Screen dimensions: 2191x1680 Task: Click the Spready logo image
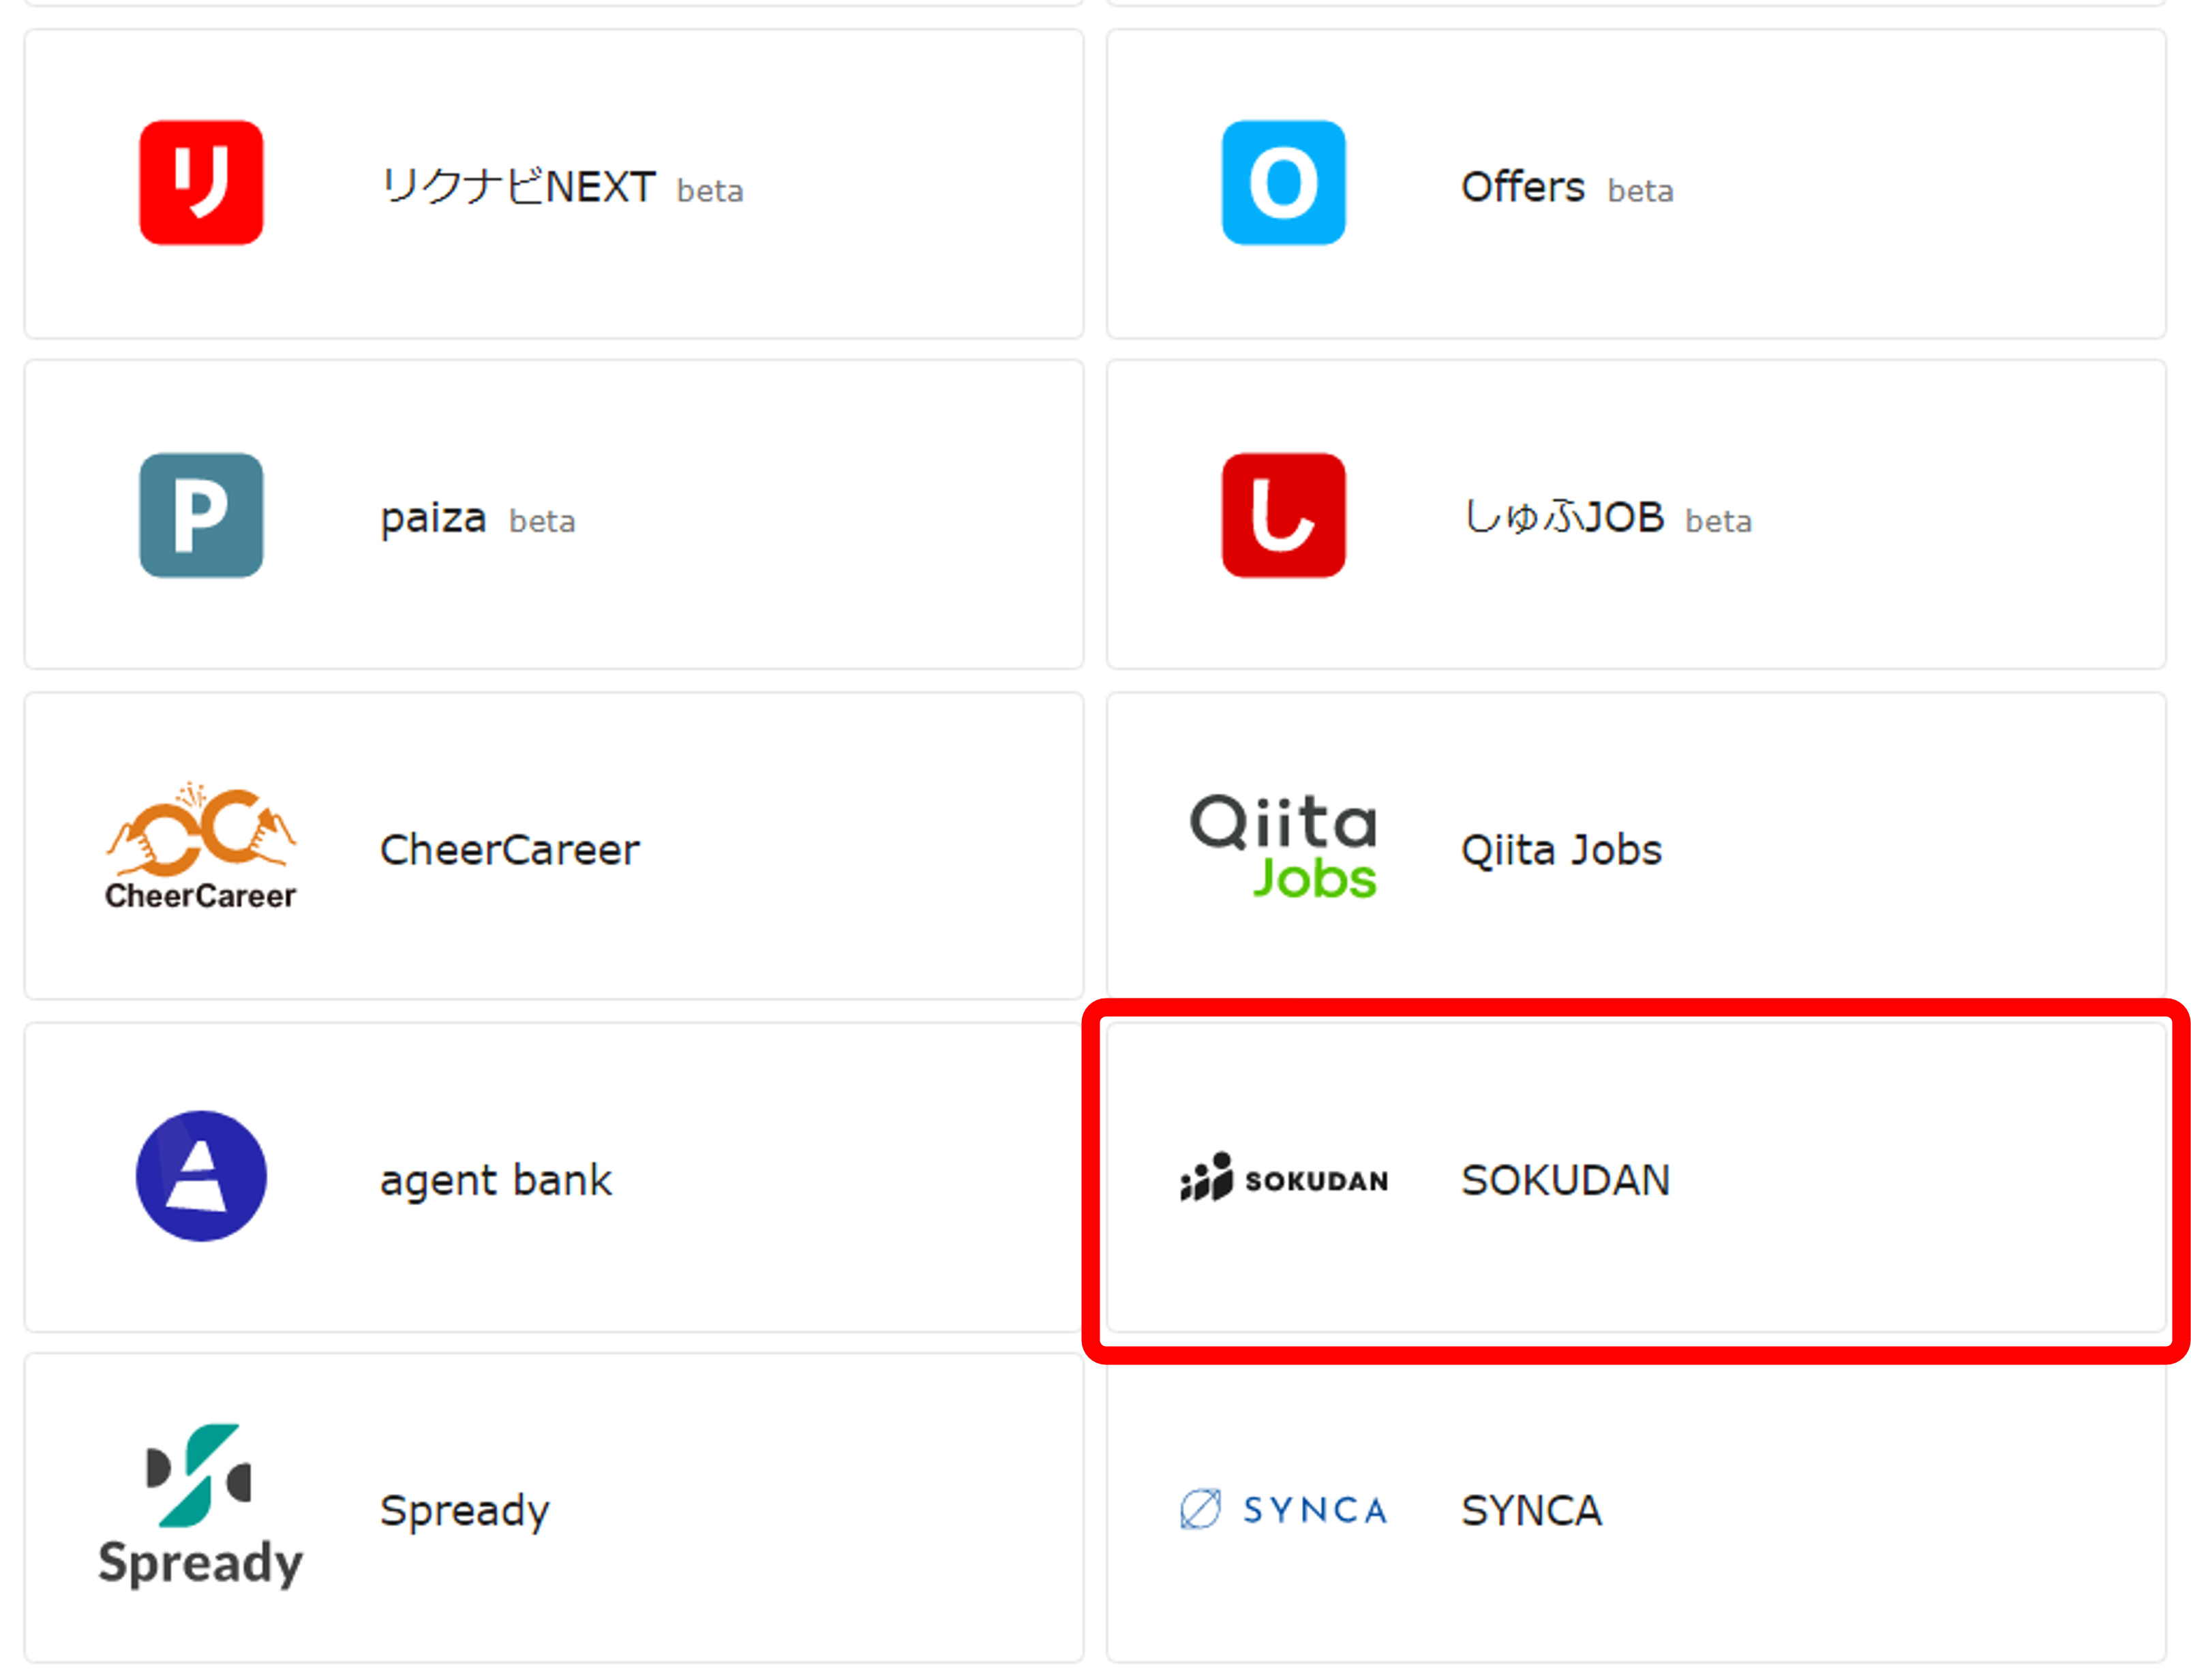click(201, 1506)
